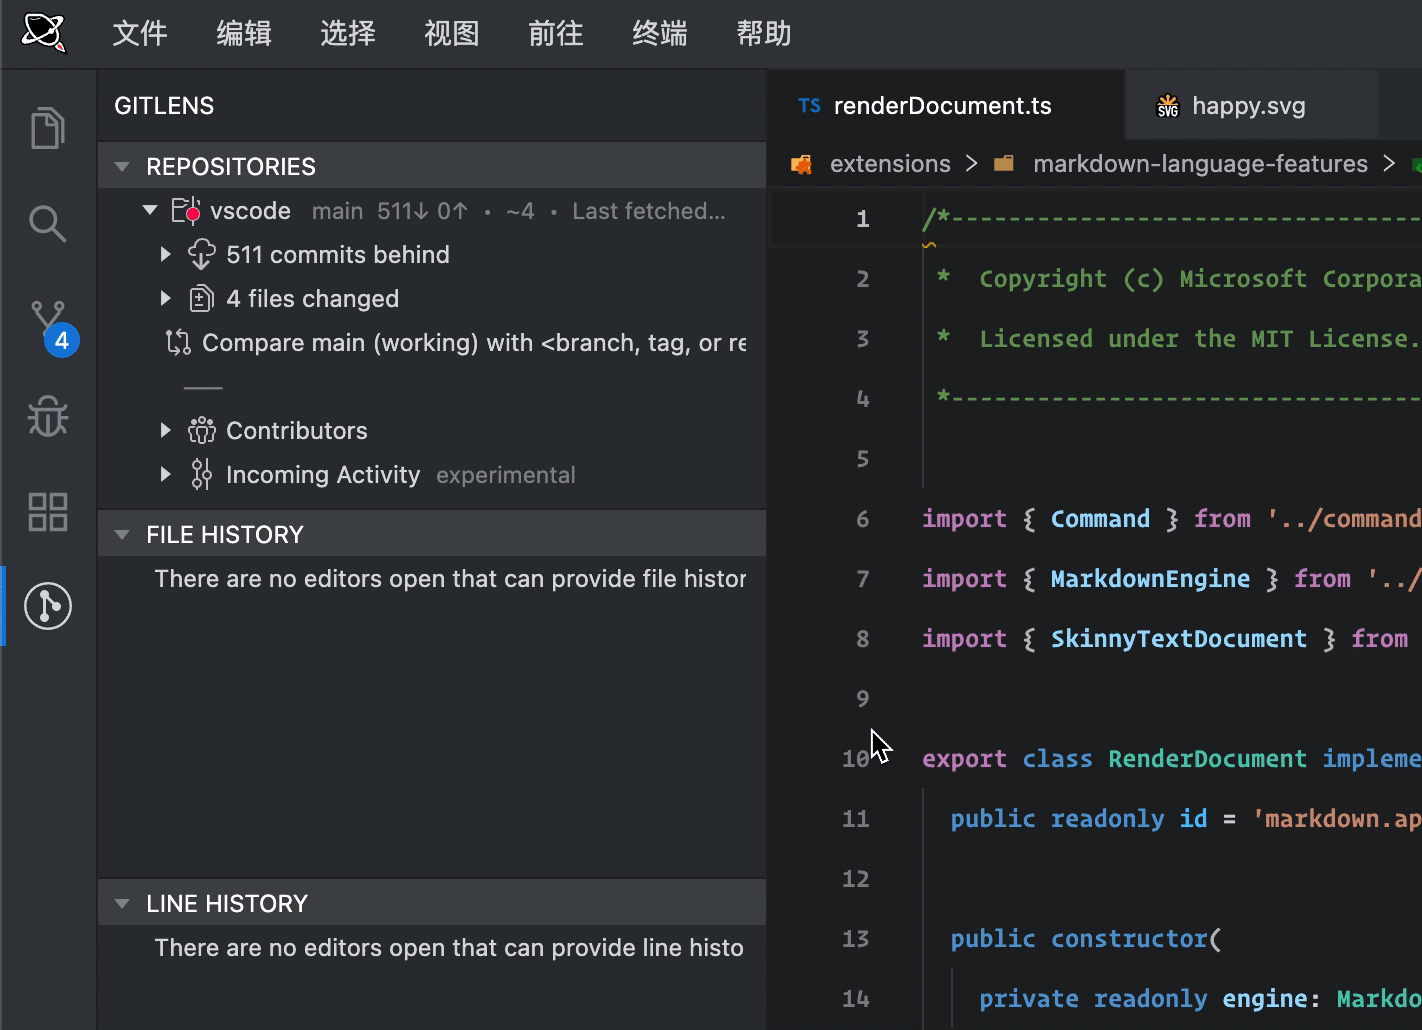Viewport: 1422px width, 1030px height.
Task: Click the no line history message
Action: [449, 948]
